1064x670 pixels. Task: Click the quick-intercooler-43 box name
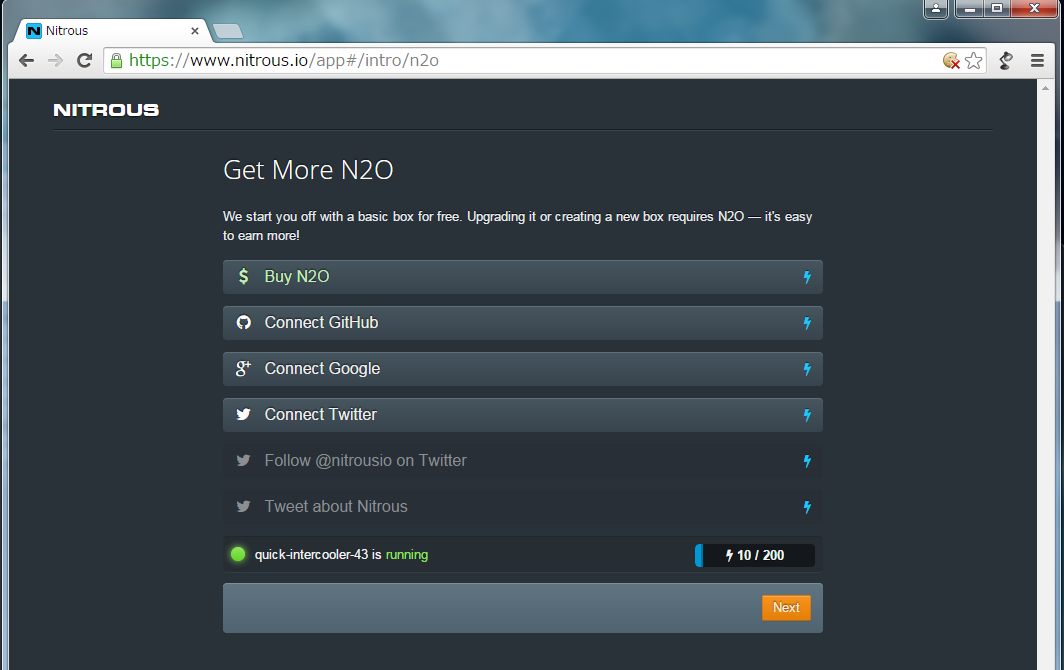pyautogui.click(x=311, y=555)
